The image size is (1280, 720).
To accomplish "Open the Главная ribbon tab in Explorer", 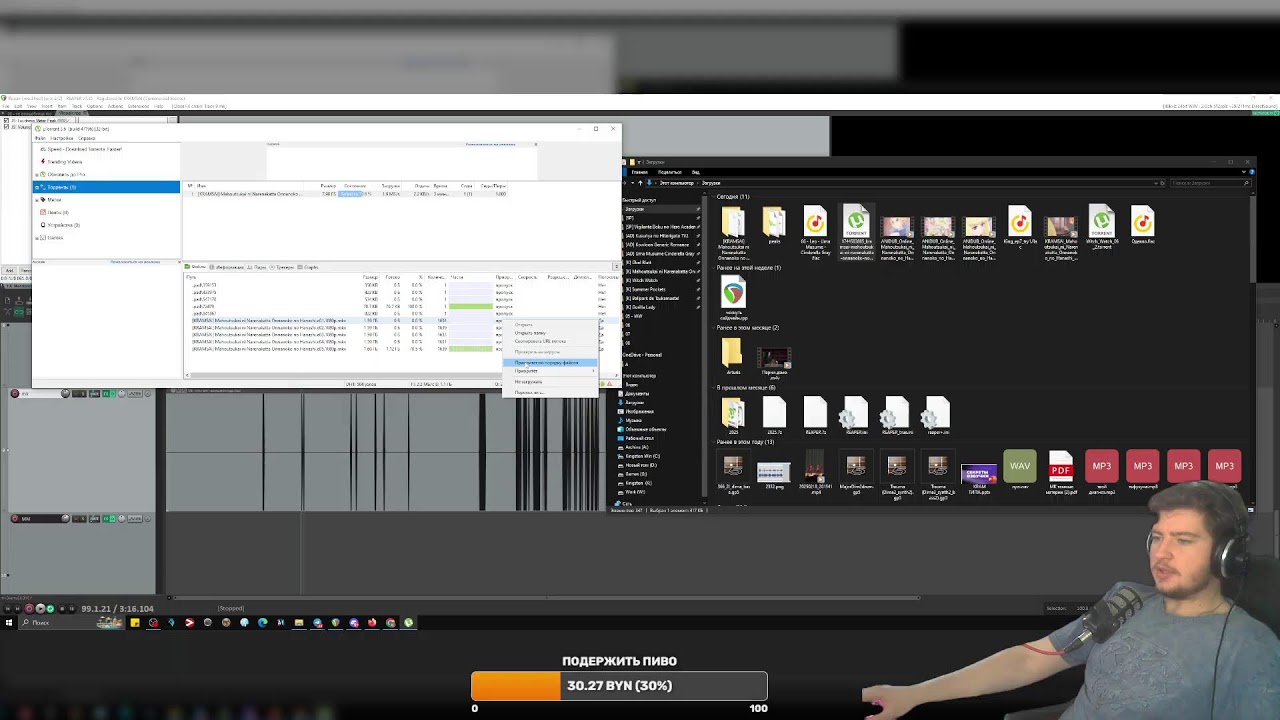I will [640, 172].
